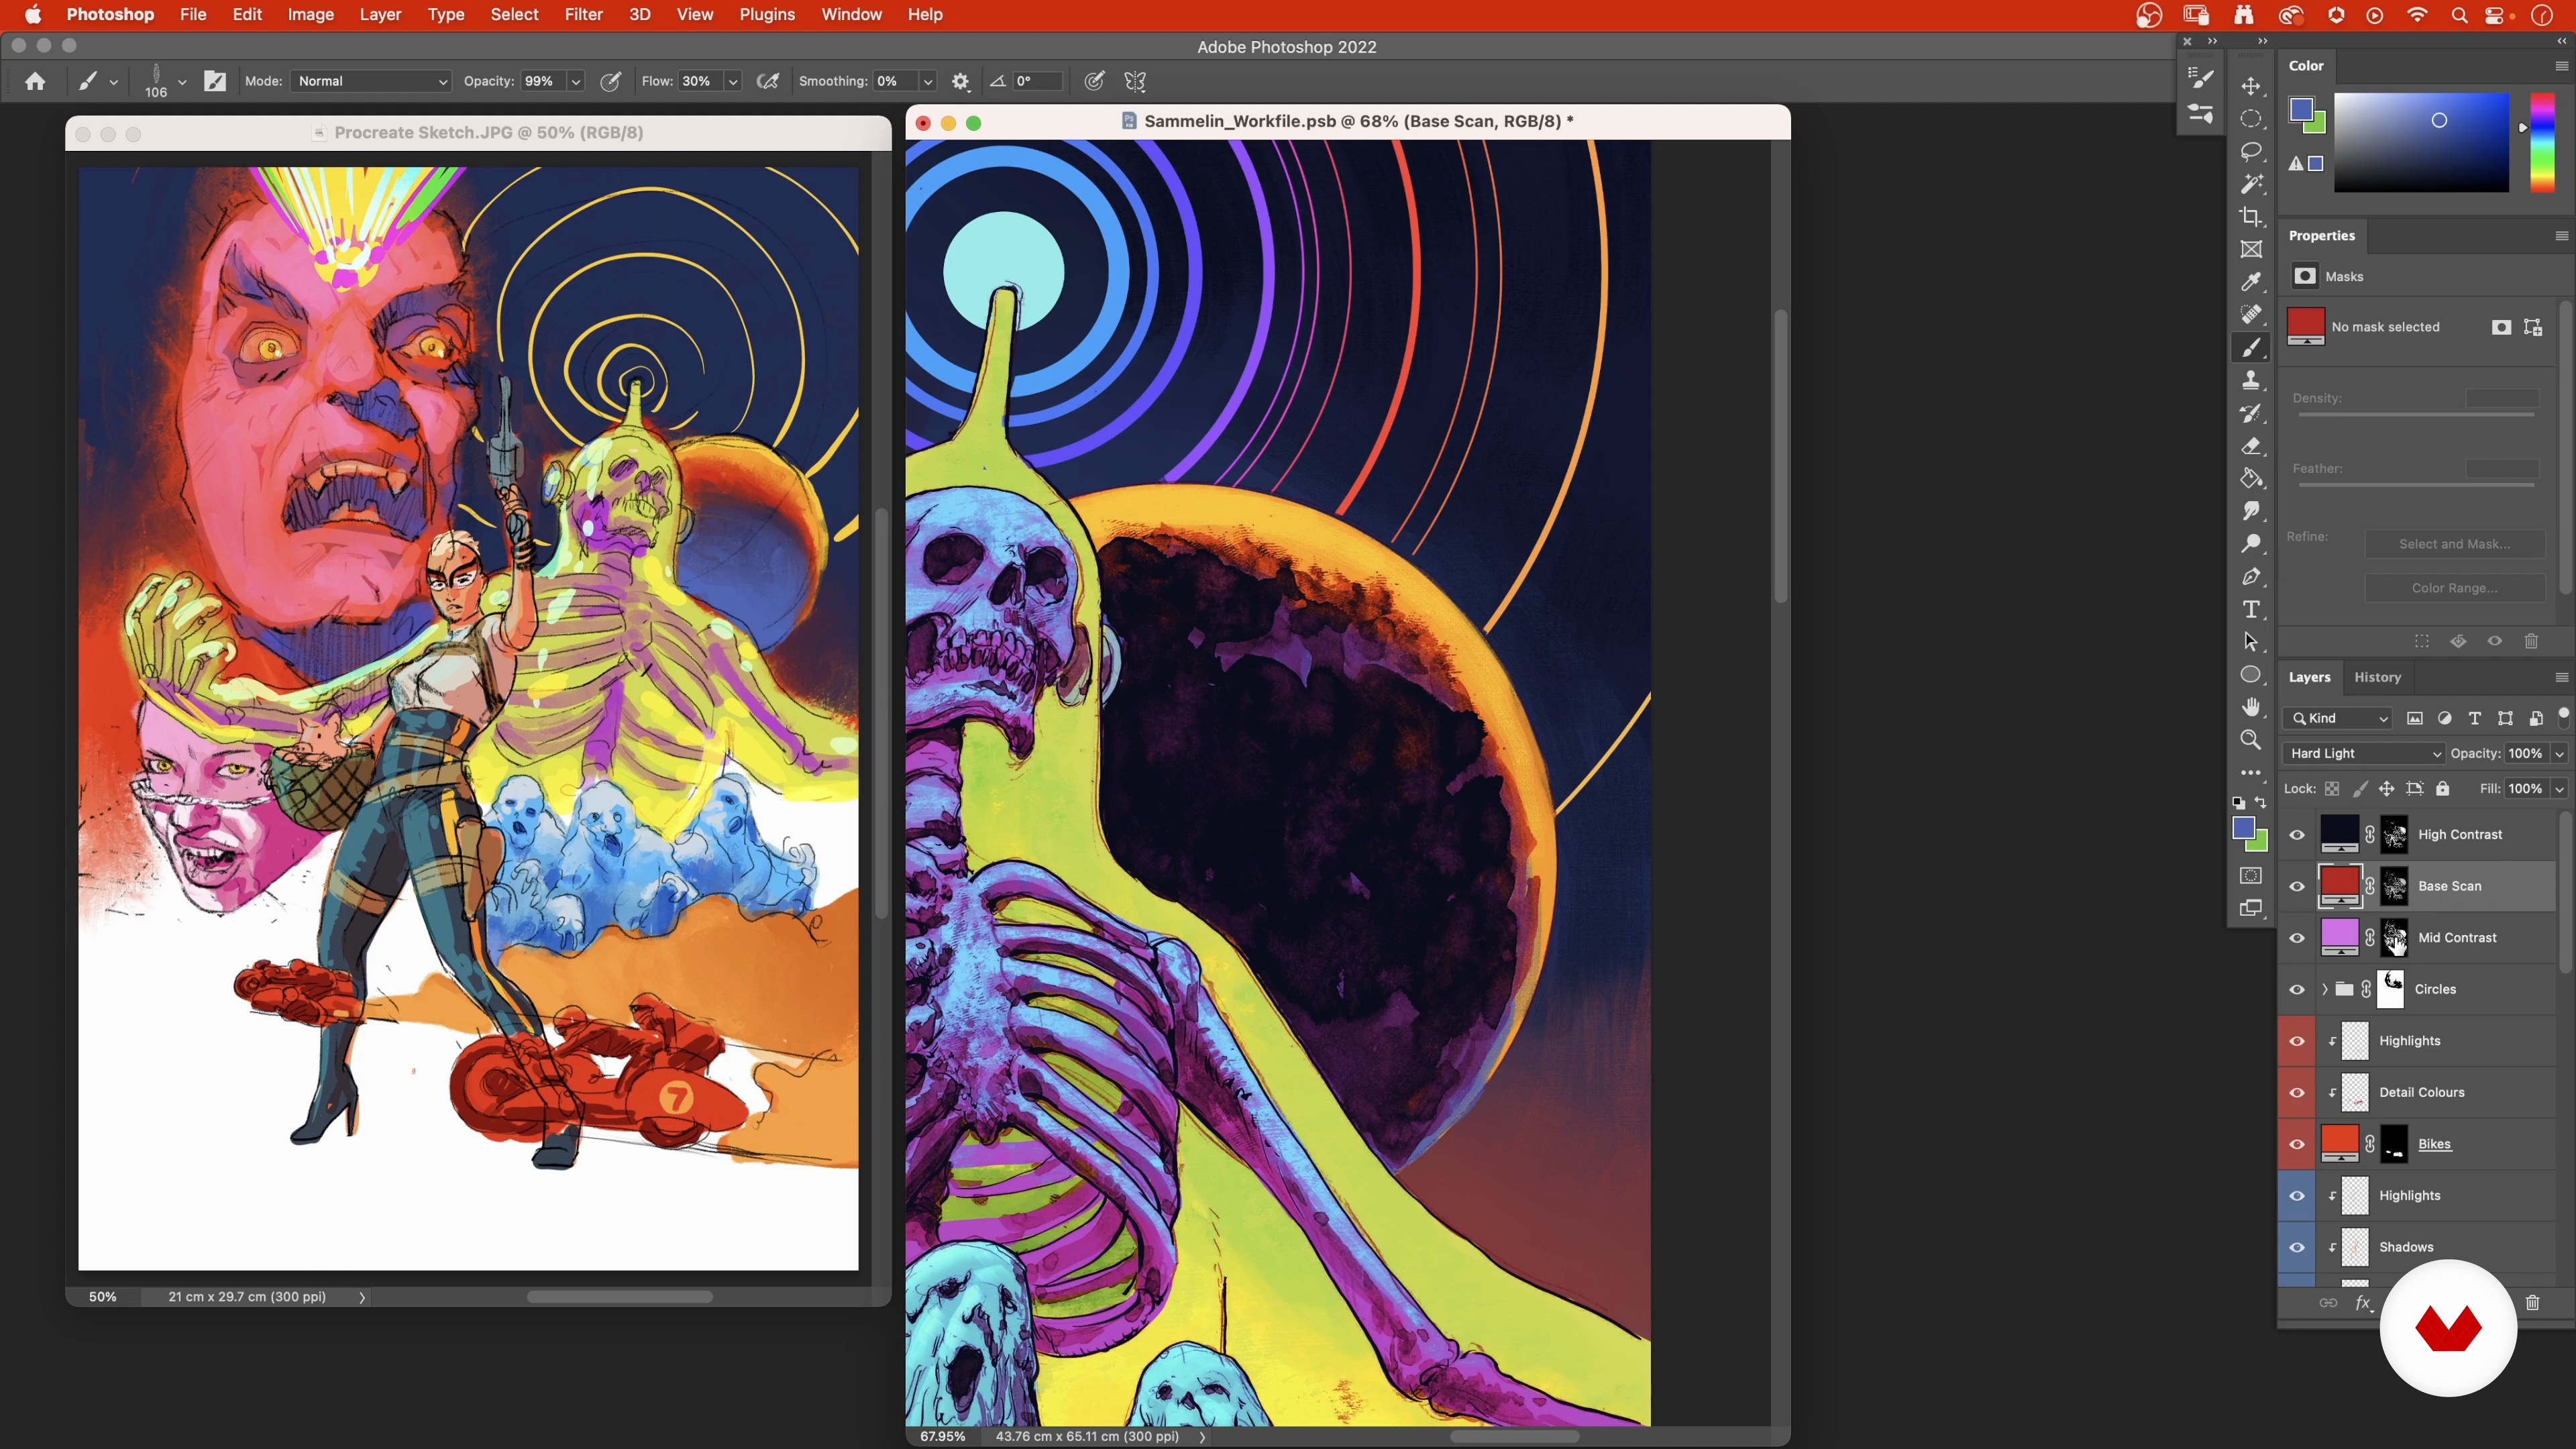Delete layer with trash icon in Layers panel

coord(2532,1302)
